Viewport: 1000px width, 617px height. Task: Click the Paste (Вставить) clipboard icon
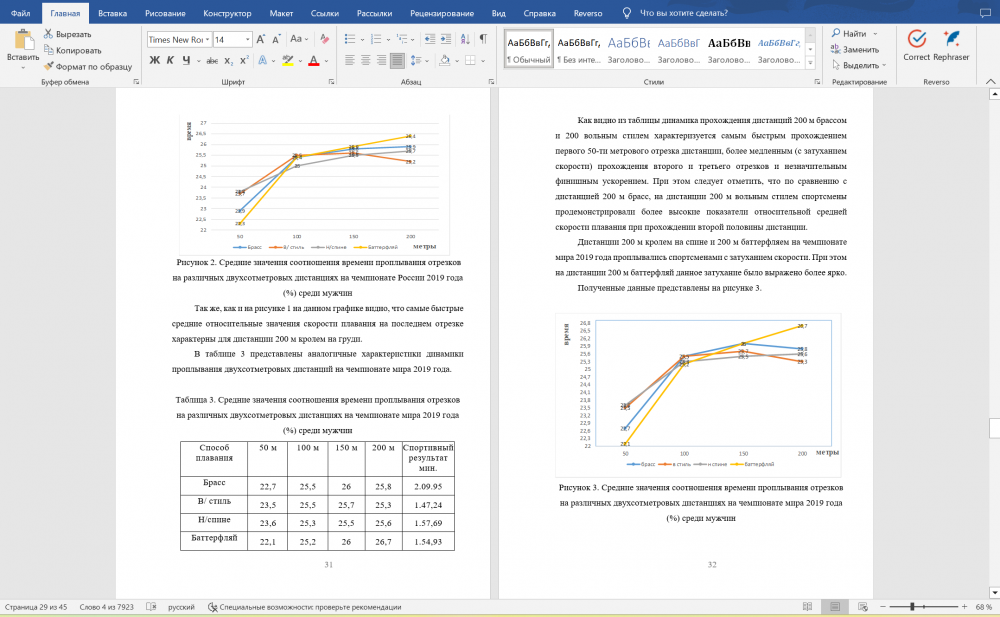pos(24,40)
